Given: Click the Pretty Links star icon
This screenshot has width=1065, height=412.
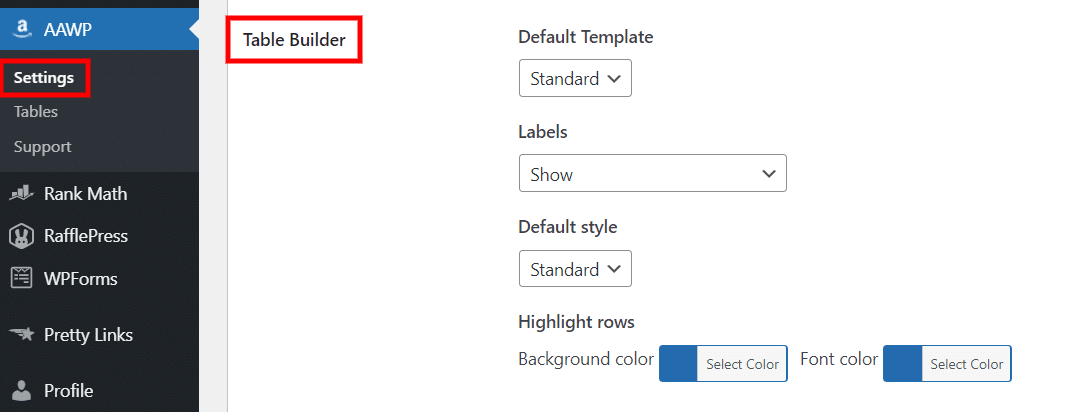Looking at the screenshot, I should pos(22,335).
